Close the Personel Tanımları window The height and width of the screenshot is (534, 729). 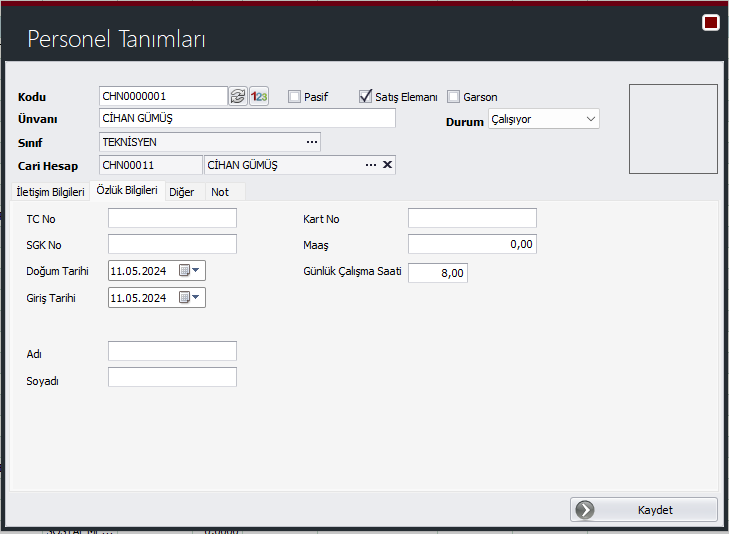(x=711, y=22)
